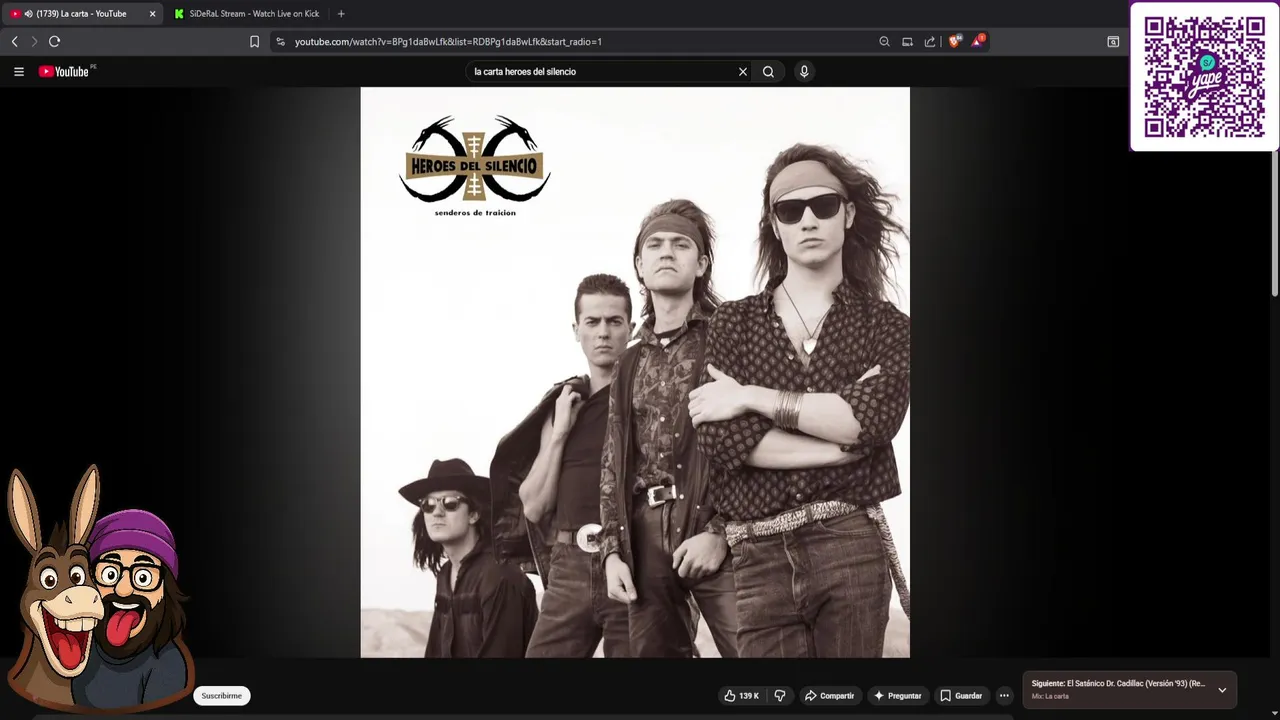Go back with the browser back arrow
This screenshot has width=1280, height=720.
point(14,41)
